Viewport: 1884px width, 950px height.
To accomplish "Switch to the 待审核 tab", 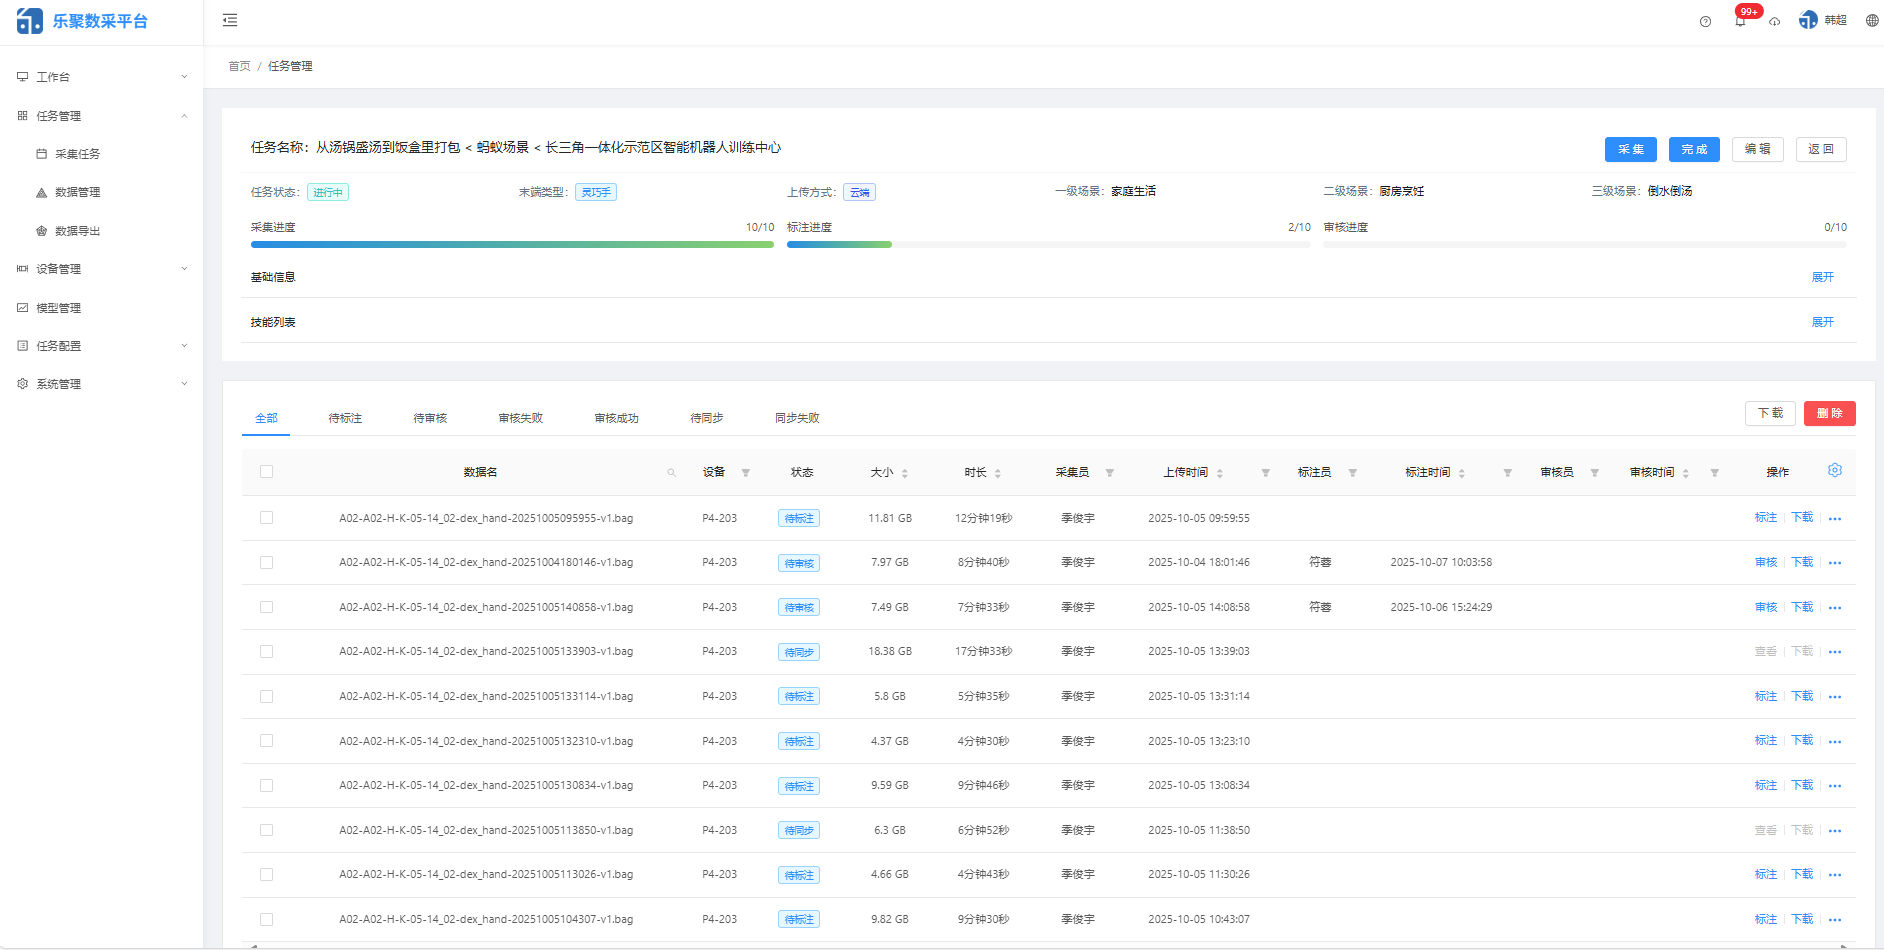I will [x=429, y=417].
